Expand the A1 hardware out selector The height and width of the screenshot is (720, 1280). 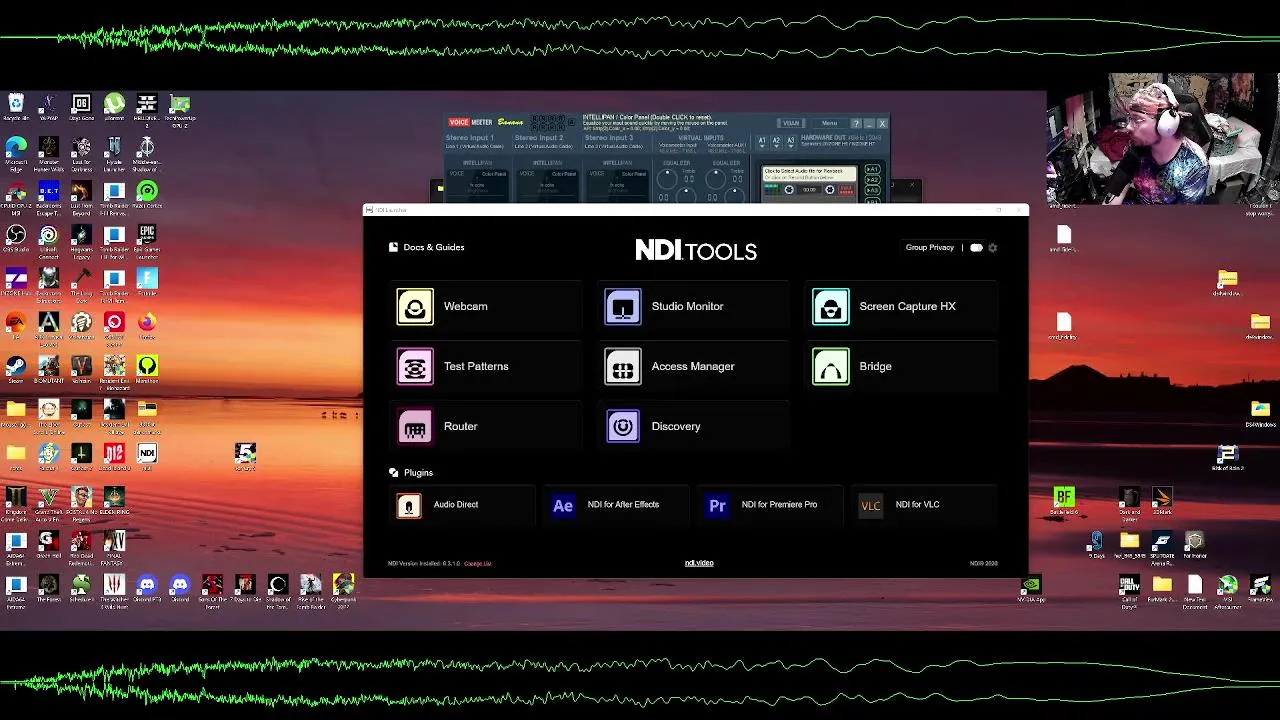pyautogui.click(x=762, y=142)
